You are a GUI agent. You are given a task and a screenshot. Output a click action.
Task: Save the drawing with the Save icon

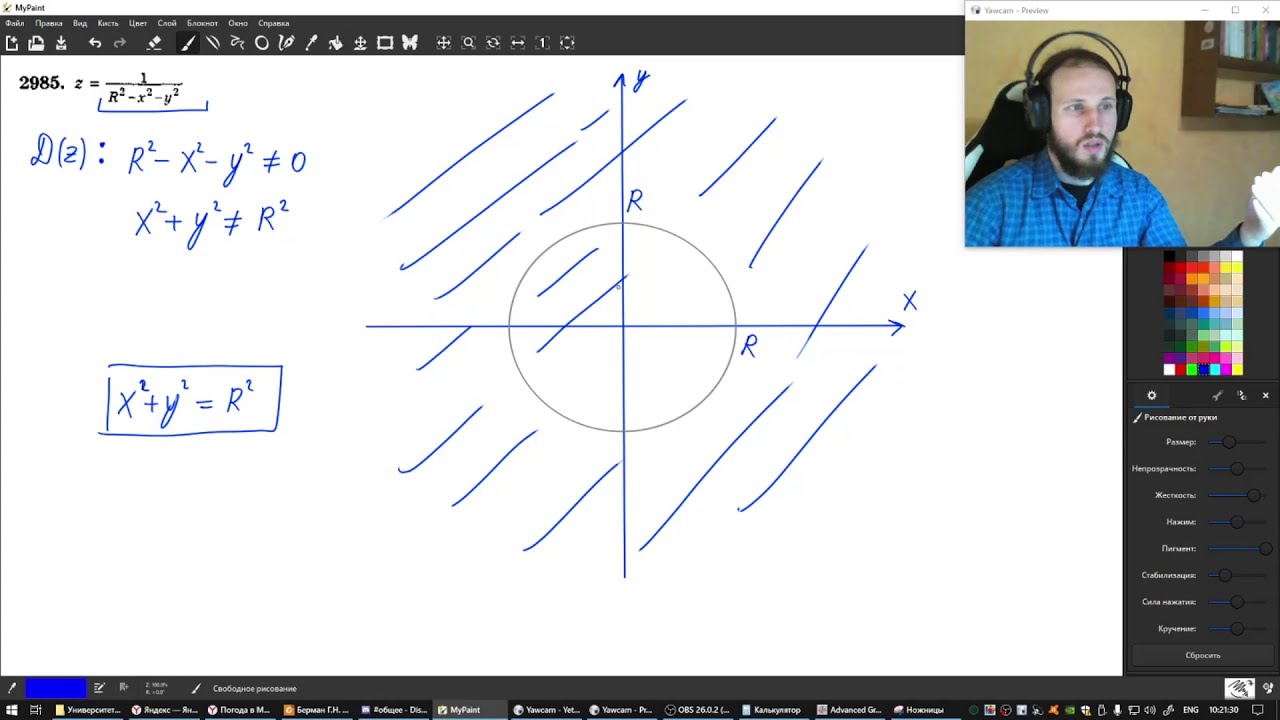point(61,43)
